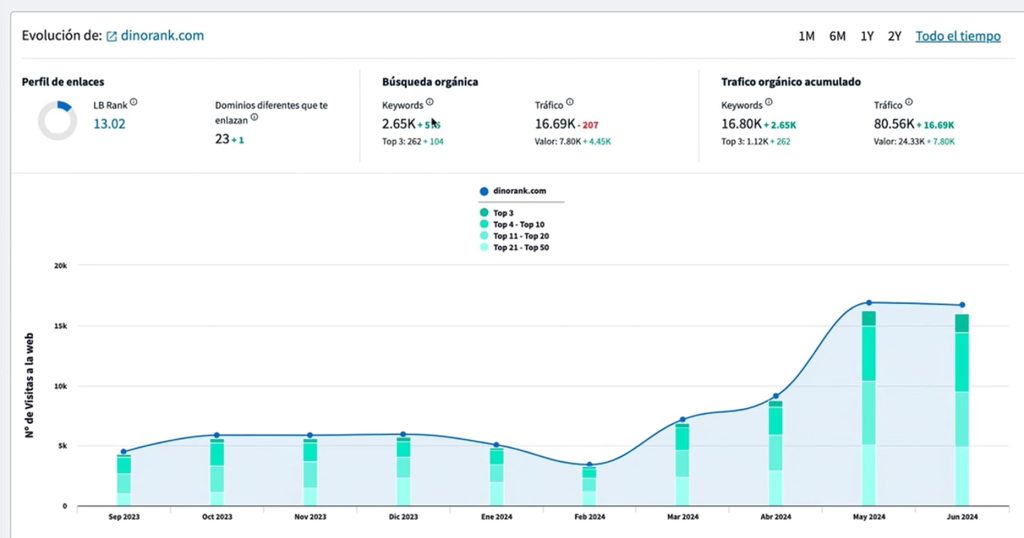
Task: Click the LB Rank donut chart
Action: click(x=57, y=121)
